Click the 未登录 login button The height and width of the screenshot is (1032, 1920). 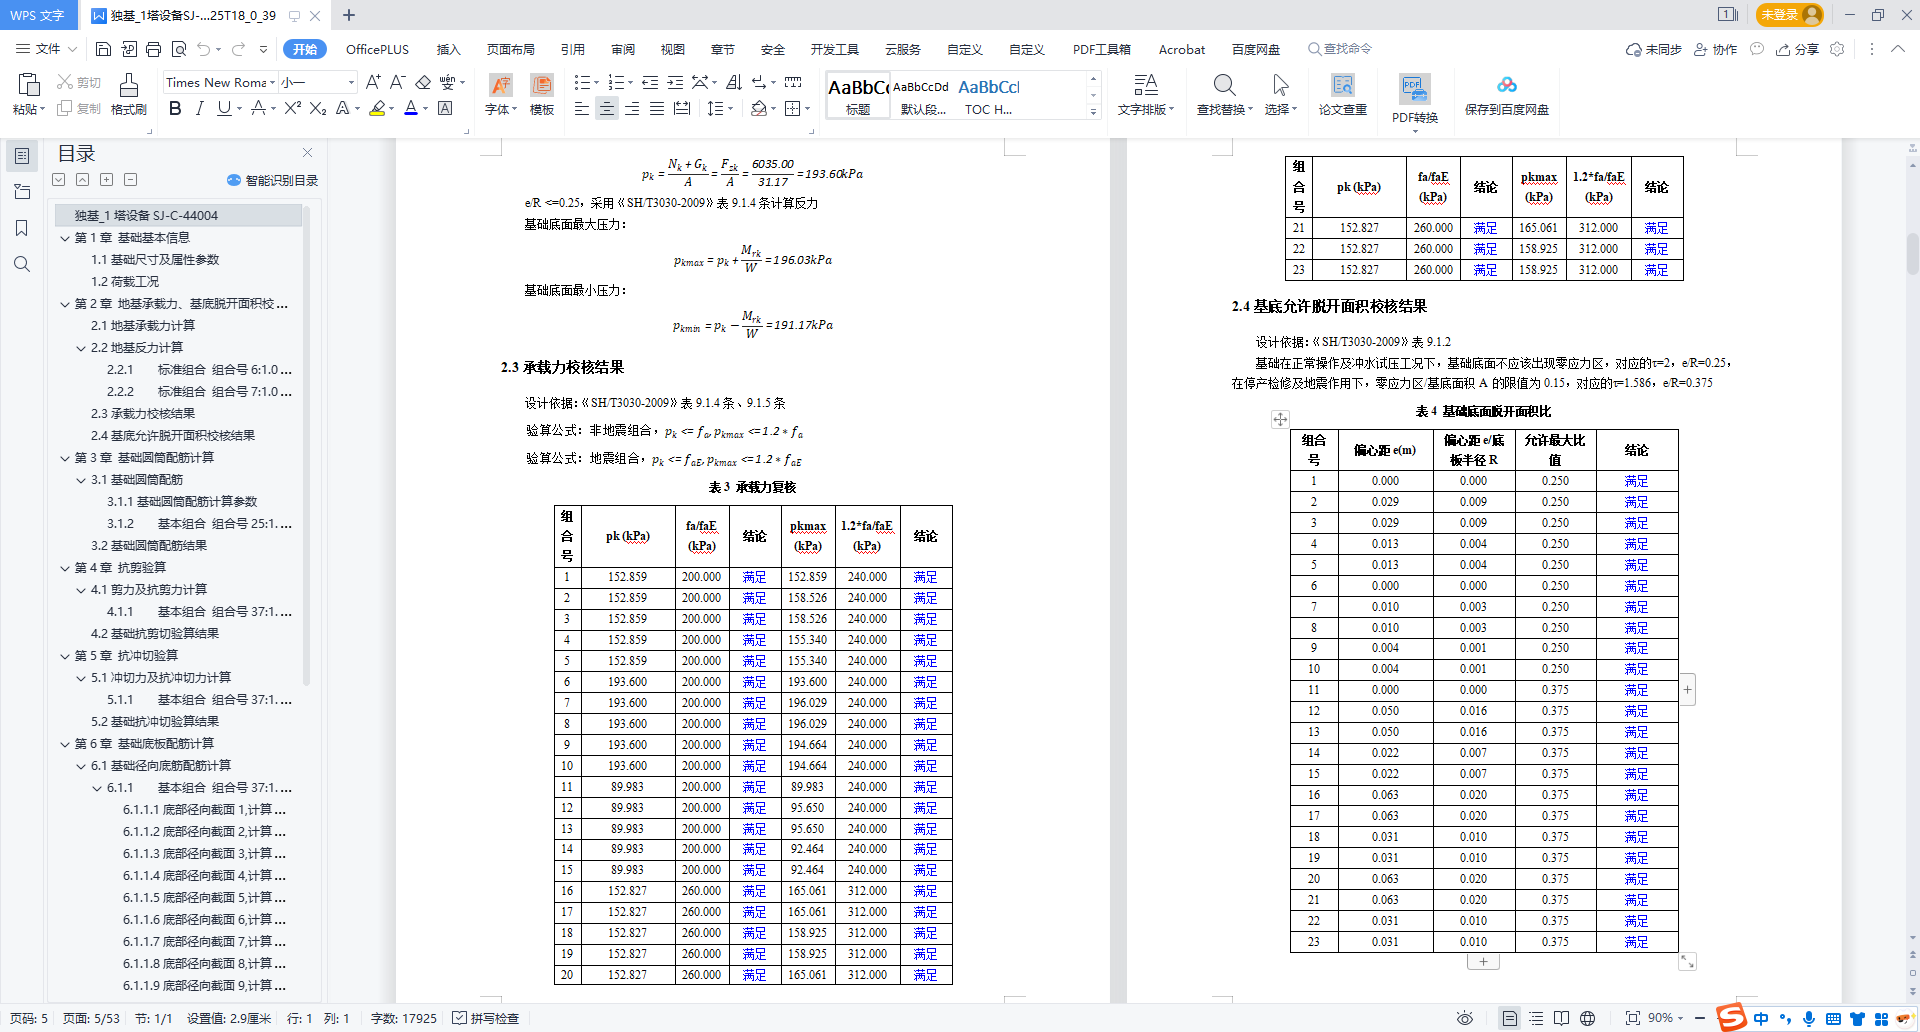[x=1789, y=15]
